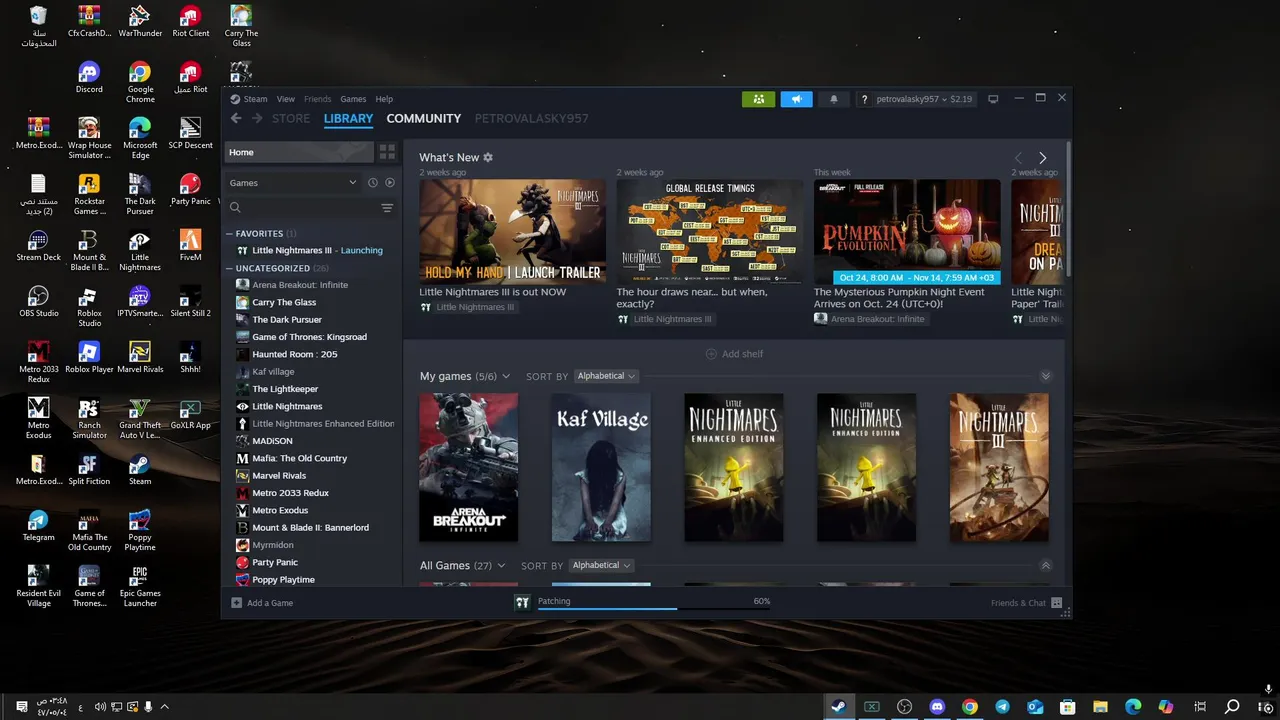Change My games sort Alphabetical dropdown
The image size is (1280, 720).
[x=605, y=376]
